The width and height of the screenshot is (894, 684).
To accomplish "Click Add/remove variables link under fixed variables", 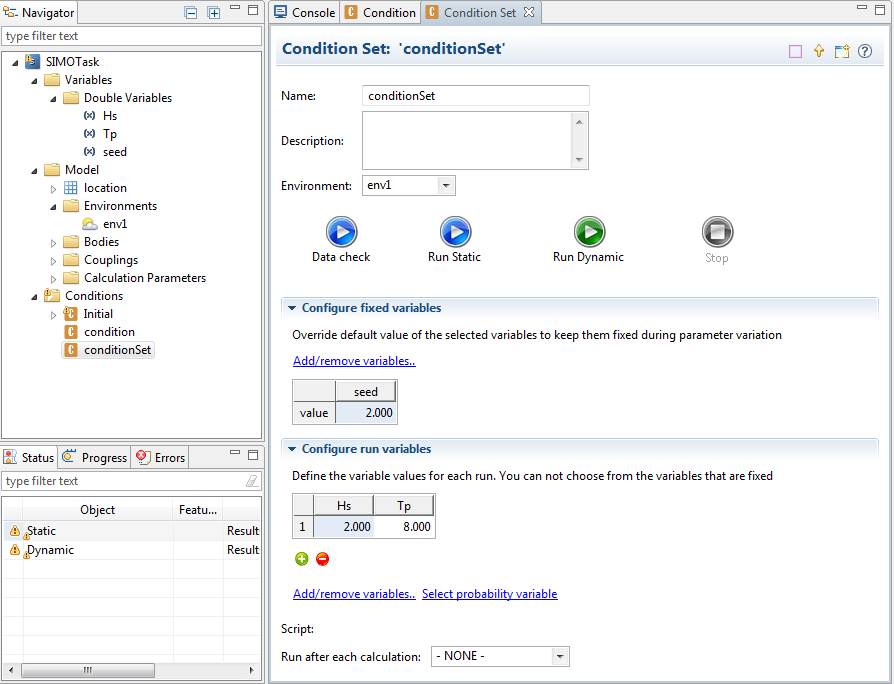I will [x=354, y=361].
